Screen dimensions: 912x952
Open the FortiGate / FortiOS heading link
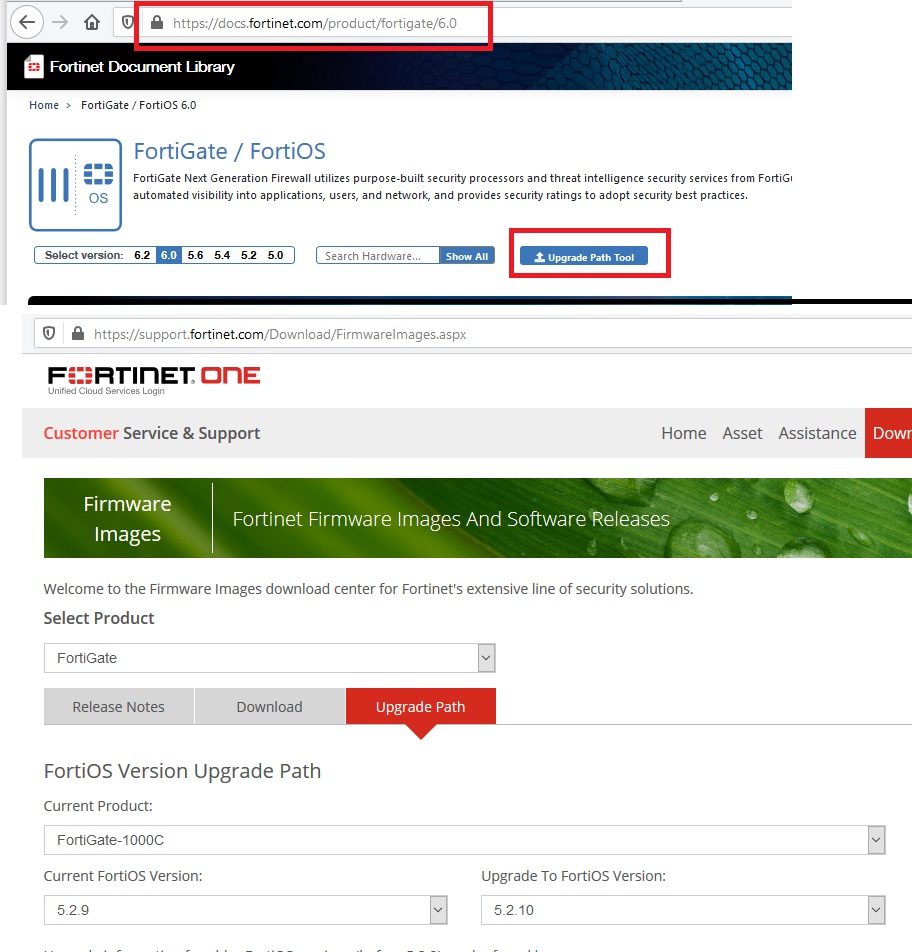point(230,151)
